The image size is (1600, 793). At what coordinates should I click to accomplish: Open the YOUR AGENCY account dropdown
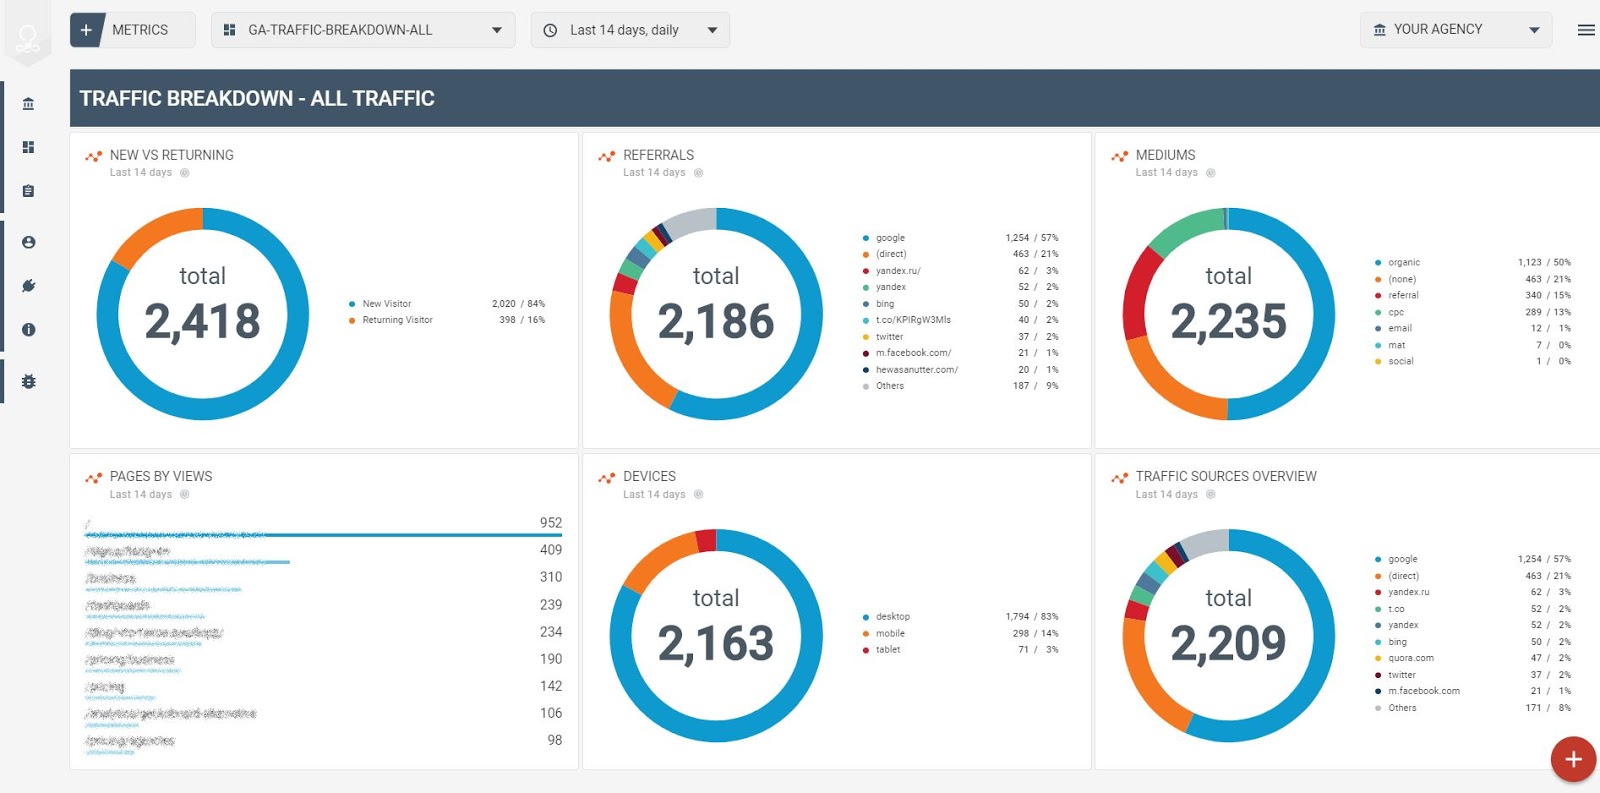pyautogui.click(x=1456, y=30)
